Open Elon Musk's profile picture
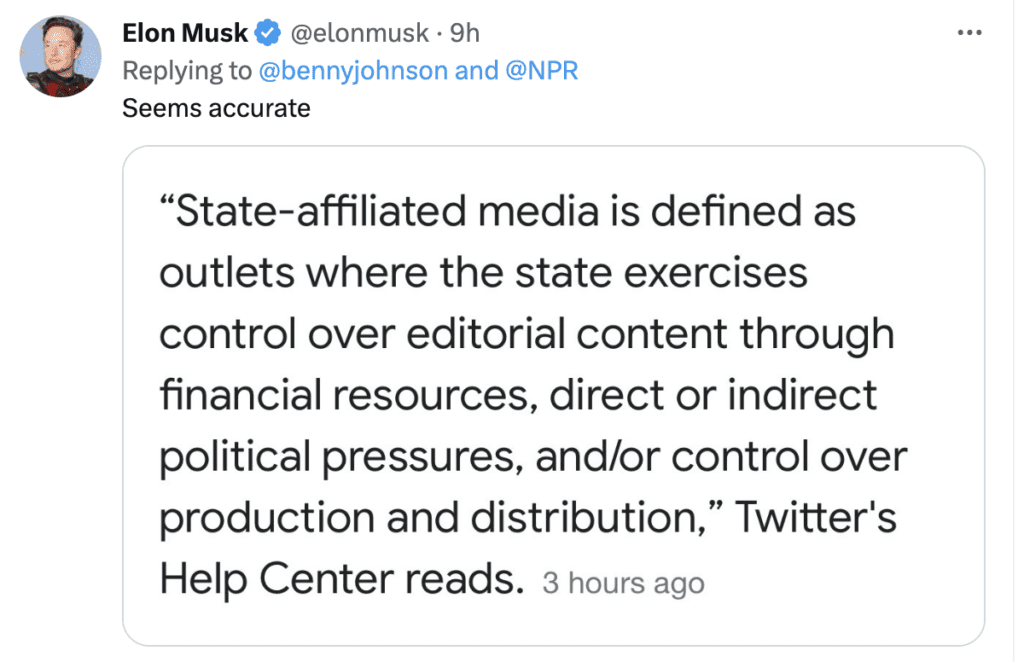Screen dimensions: 1024x662 click(61, 56)
